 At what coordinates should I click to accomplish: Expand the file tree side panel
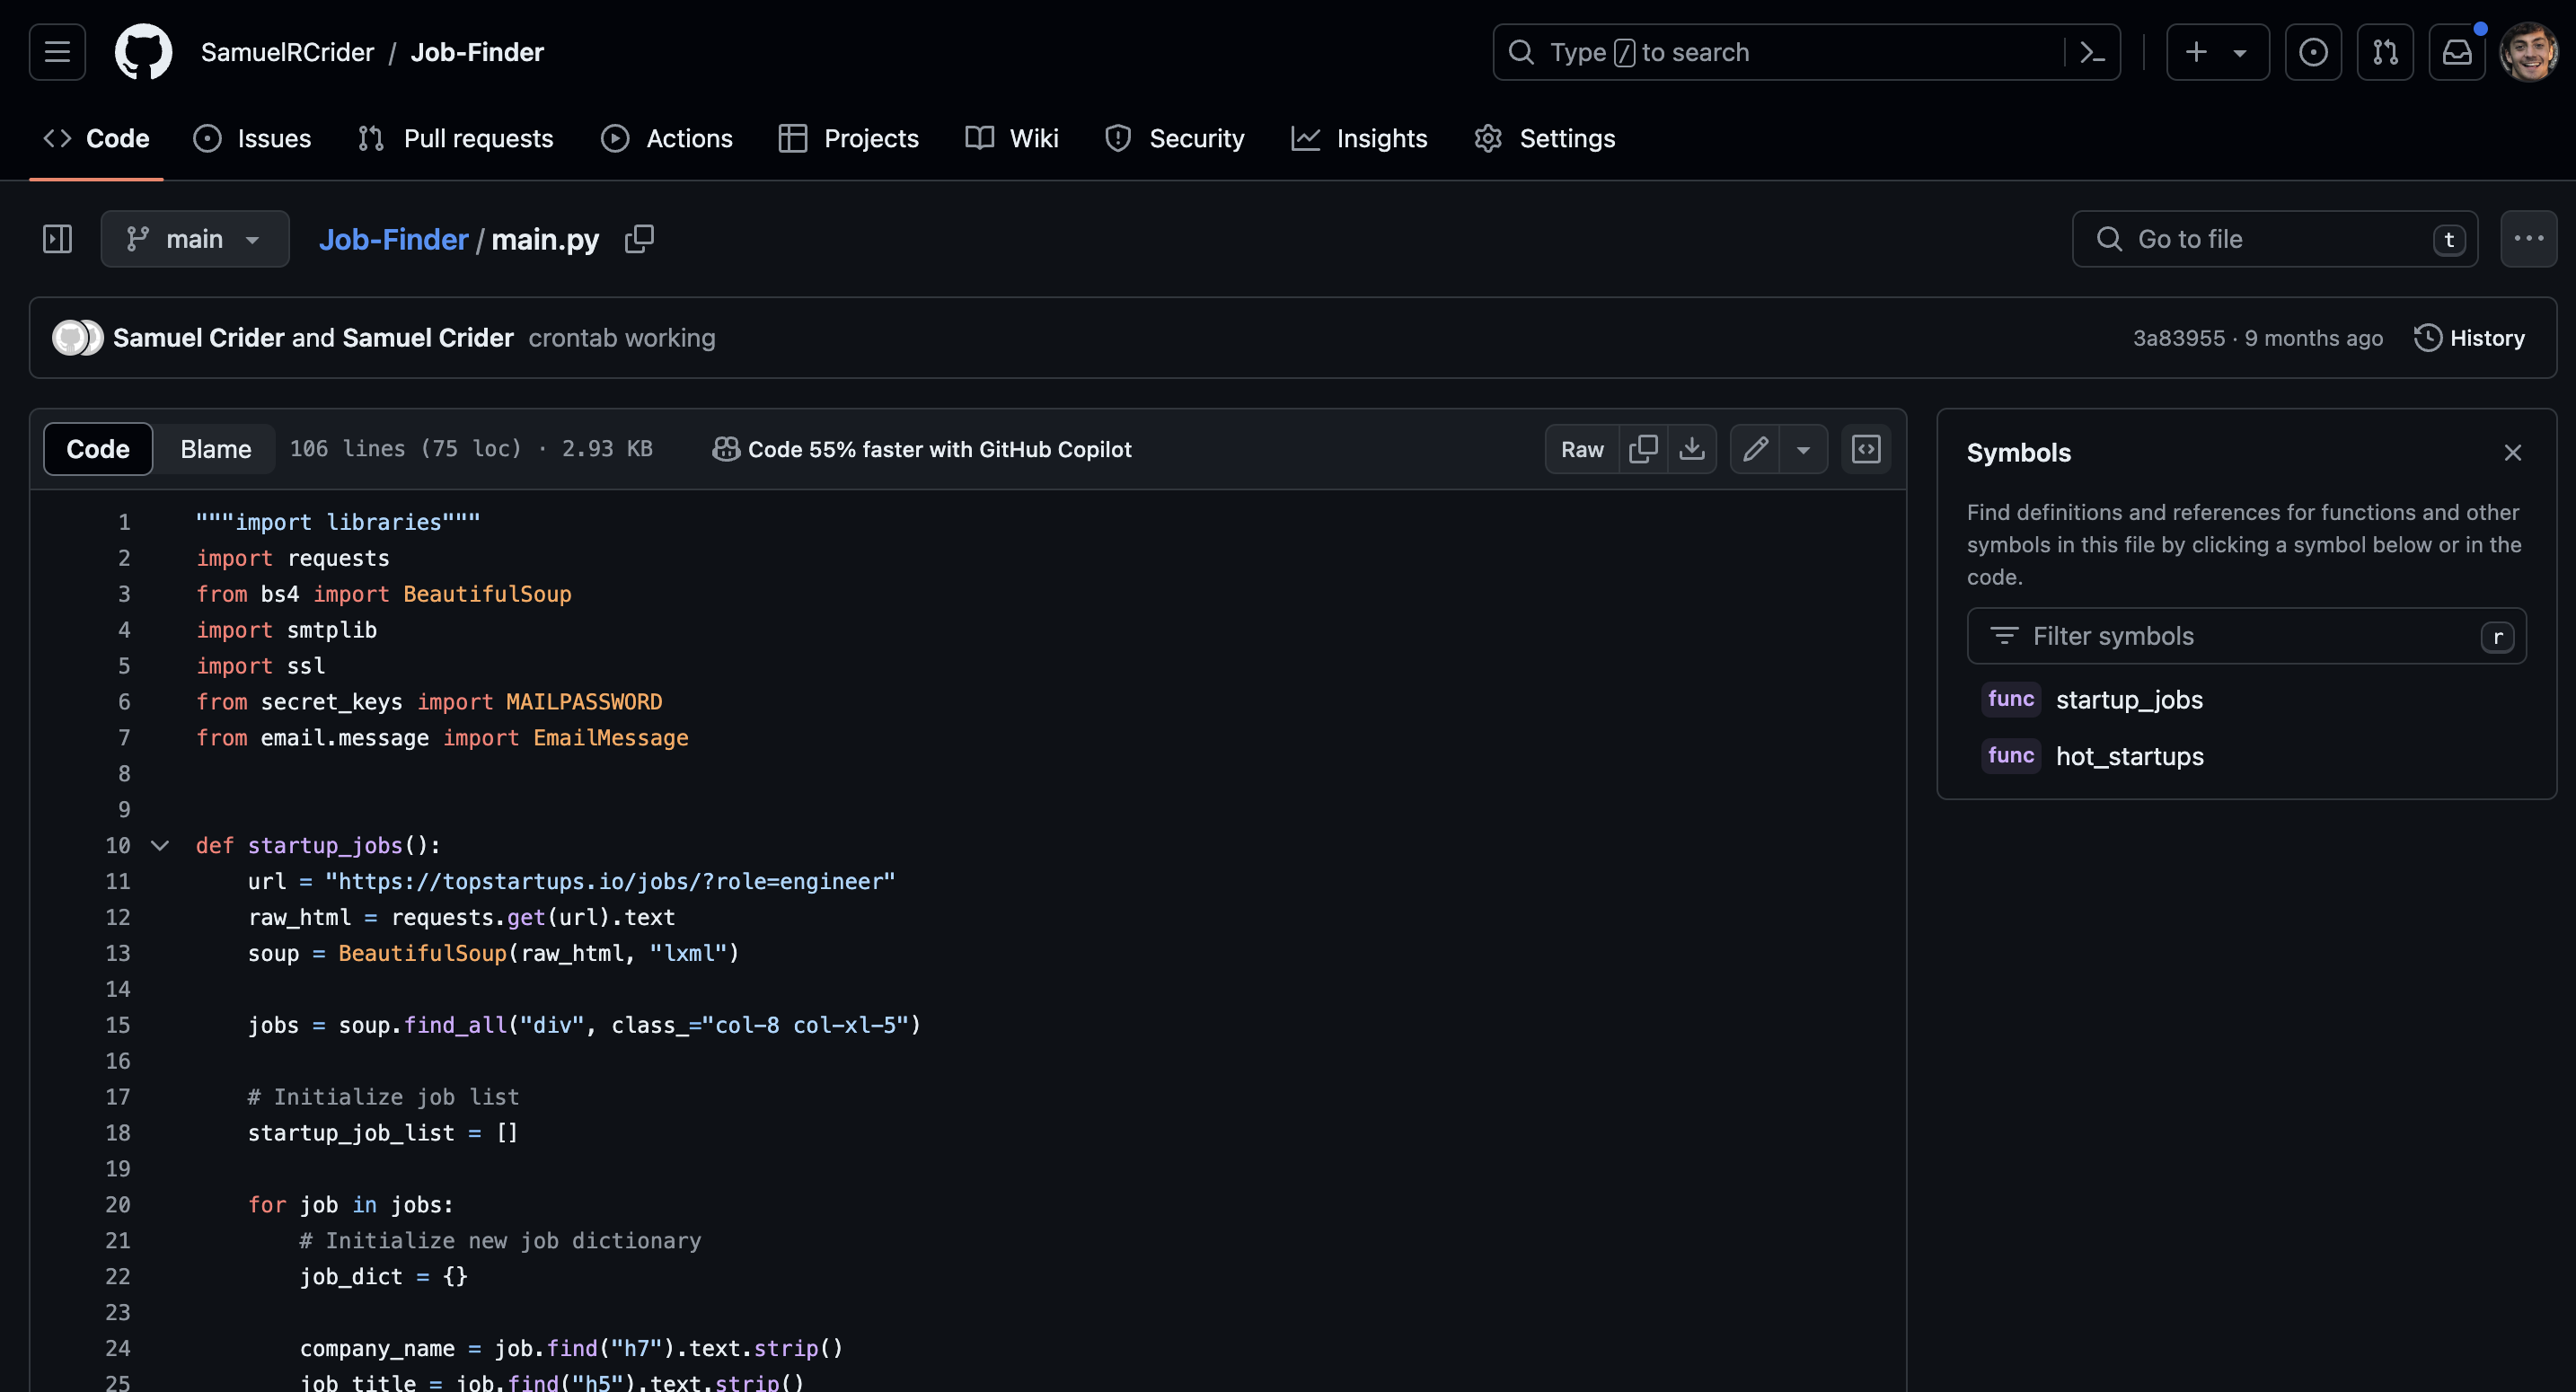click(57, 239)
